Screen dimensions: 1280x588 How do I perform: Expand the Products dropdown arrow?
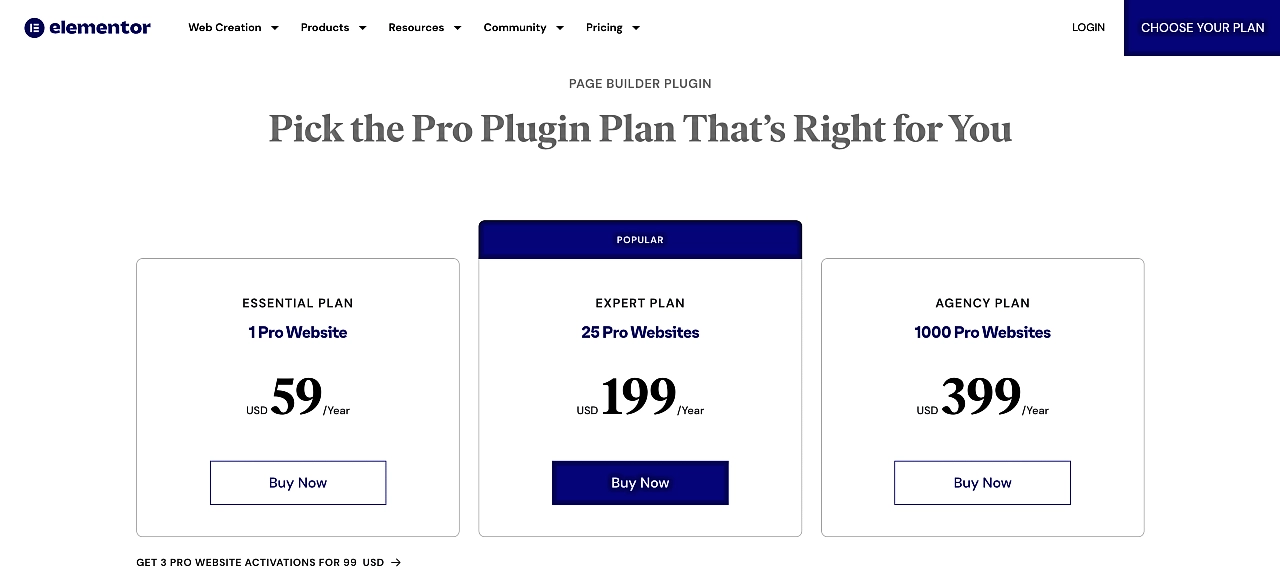pyautogui.click(x=362, y=28)
